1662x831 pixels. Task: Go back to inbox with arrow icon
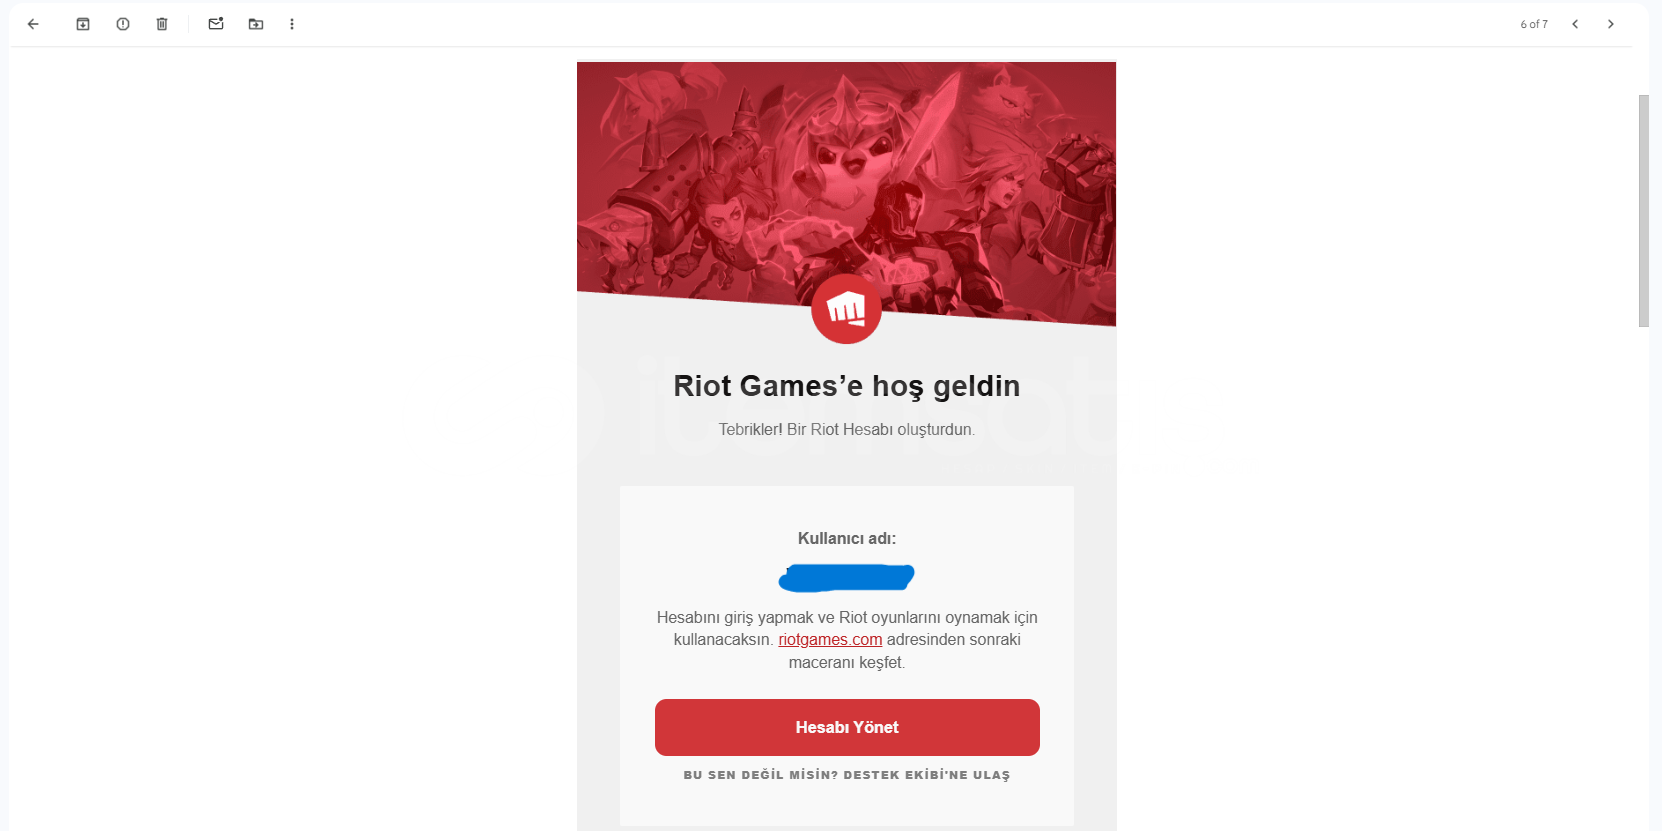[x=33, y=24]
